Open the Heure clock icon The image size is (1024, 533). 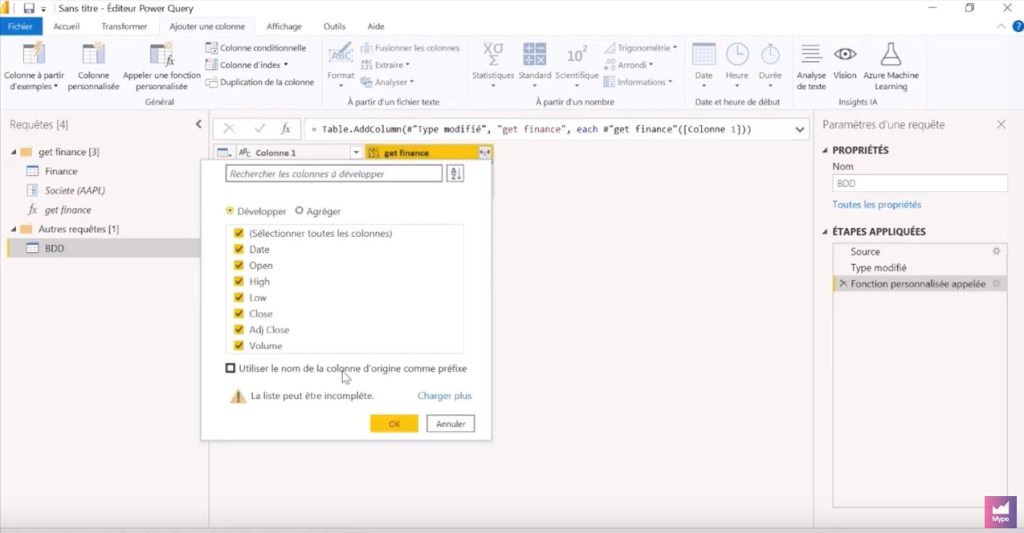click(x=737, y=54)
